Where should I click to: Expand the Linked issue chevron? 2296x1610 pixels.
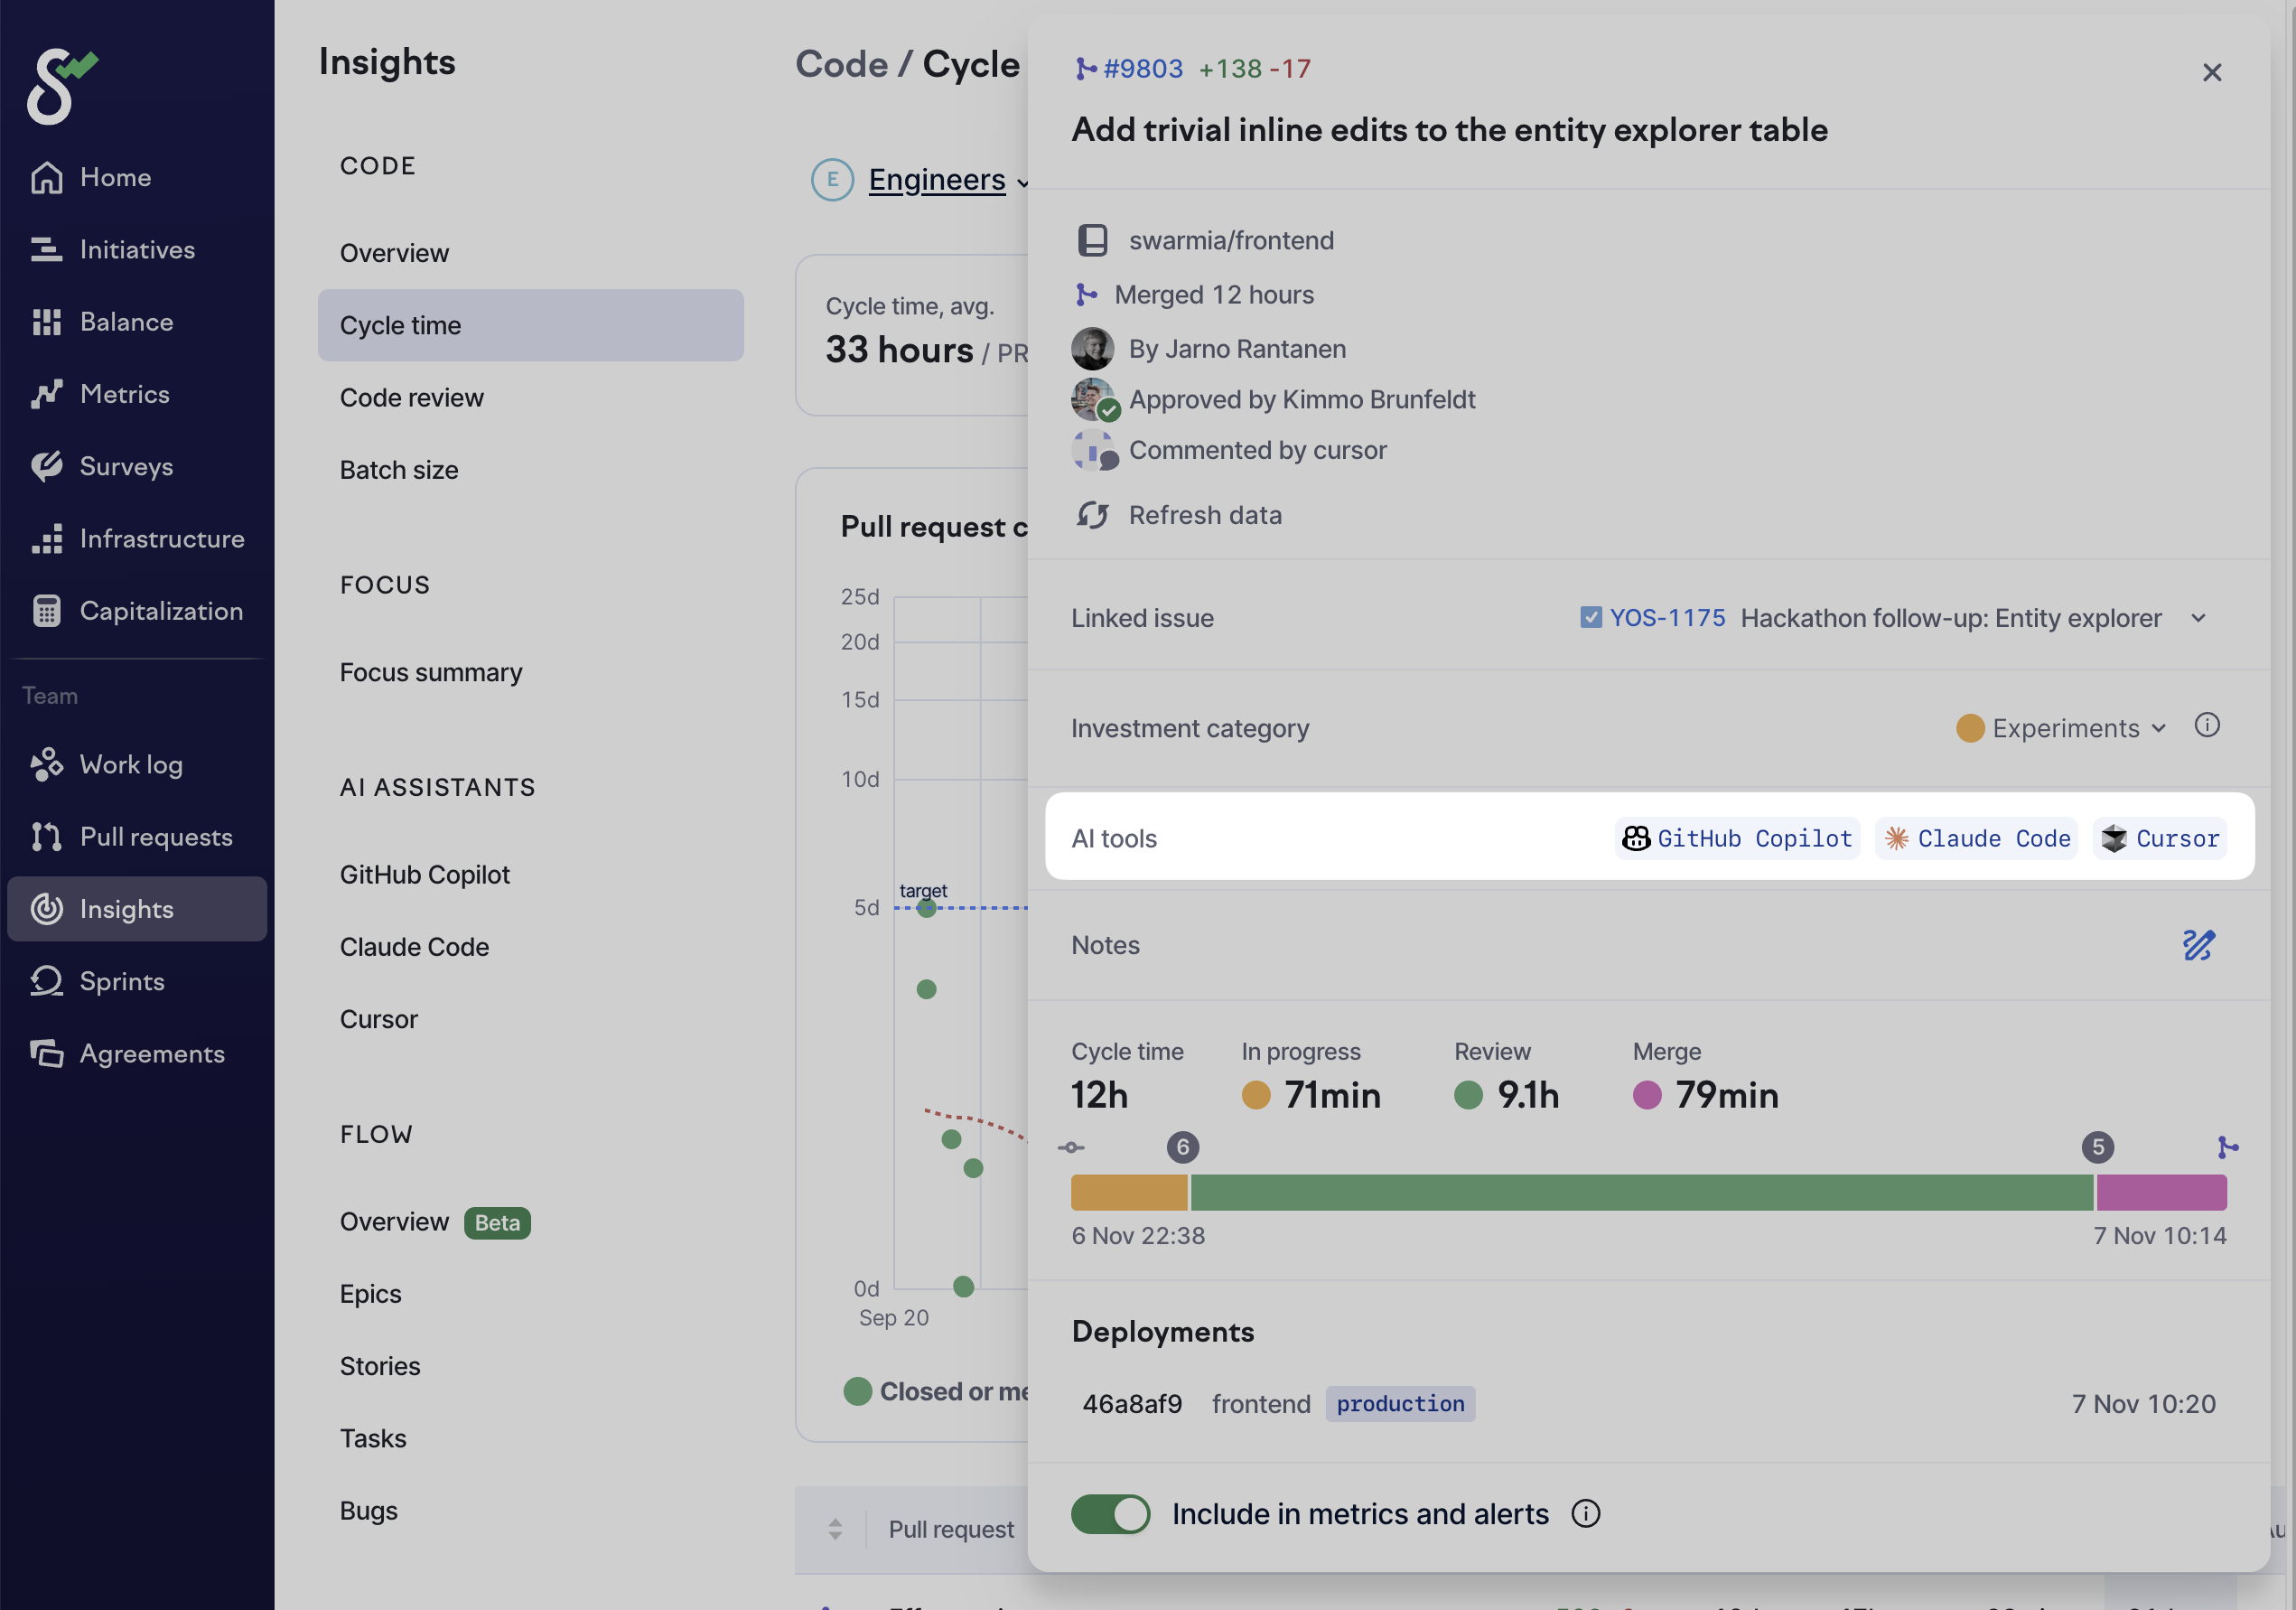tap(2198, 618)
